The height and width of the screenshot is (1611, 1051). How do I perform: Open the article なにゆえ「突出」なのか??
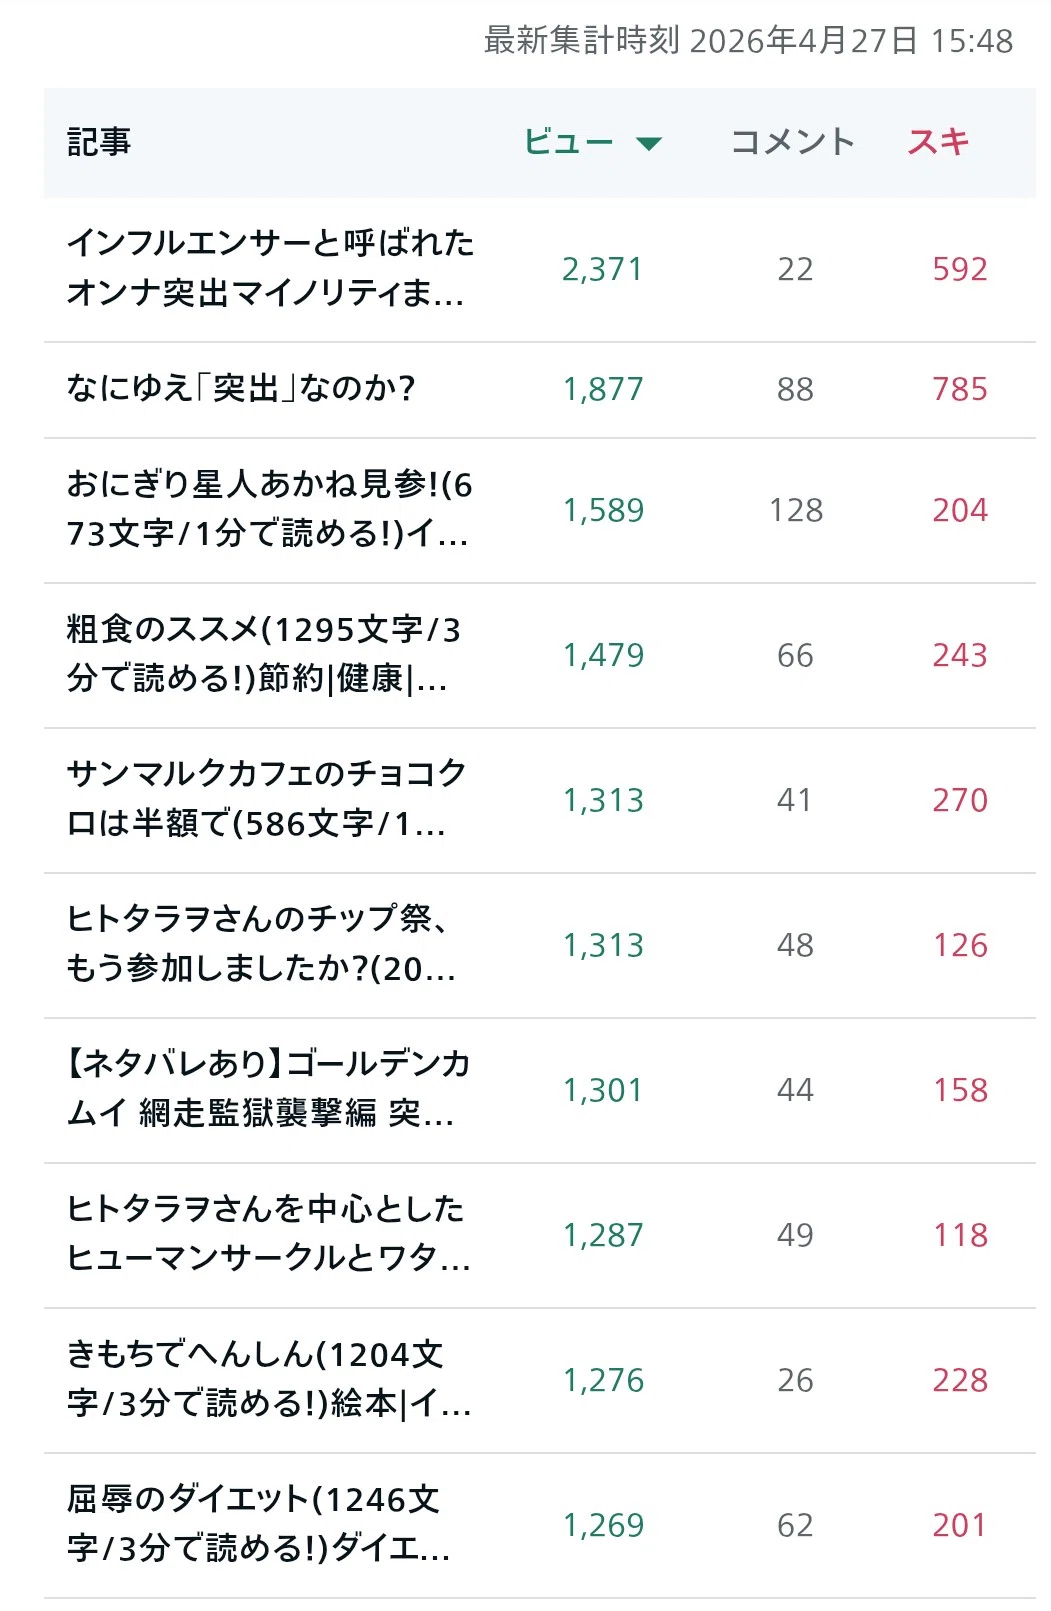tap(241, 388)
